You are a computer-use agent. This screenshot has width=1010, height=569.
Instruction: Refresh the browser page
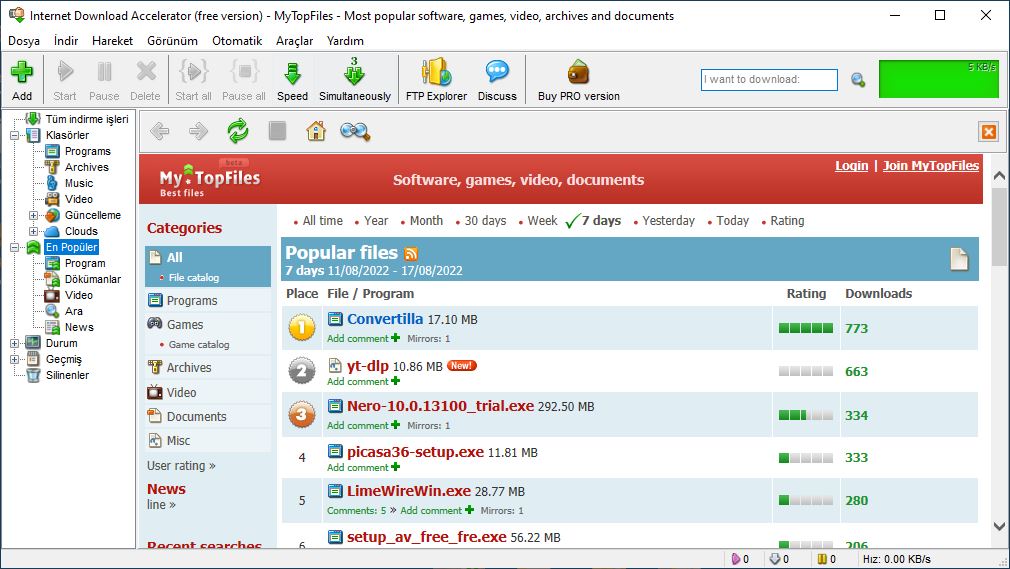tap(238, 131)
